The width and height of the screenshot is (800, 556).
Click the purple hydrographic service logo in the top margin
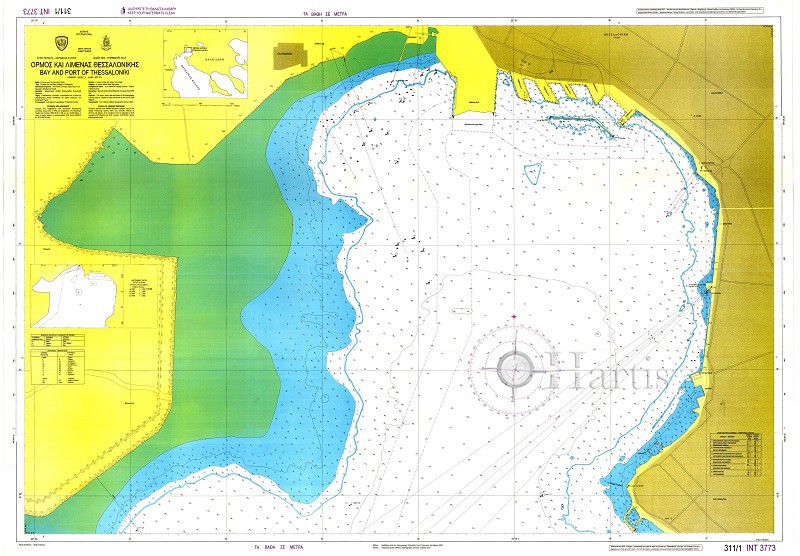click(x=121, y=10)
